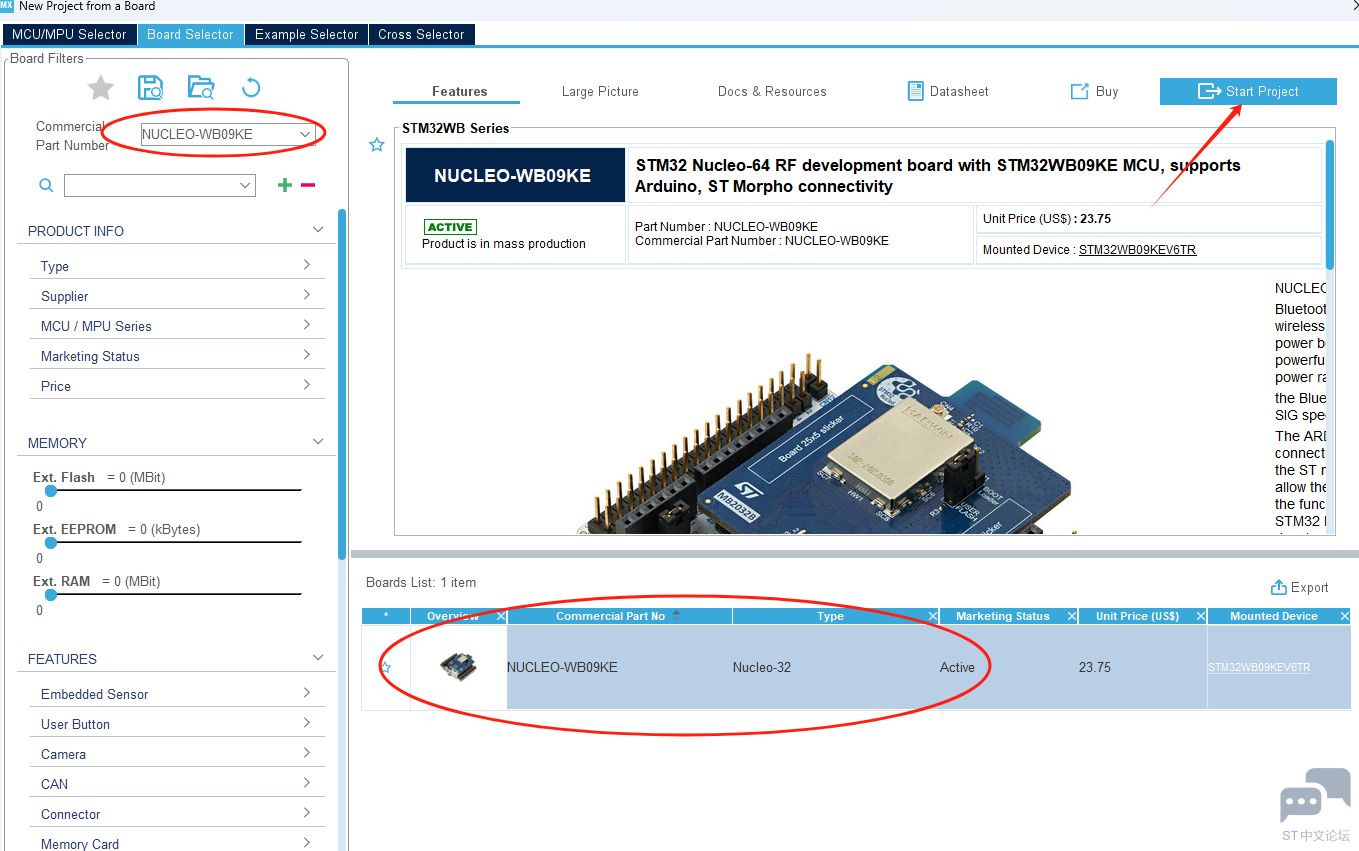Close the Mounted Device column
Viewport: 1359px width, 851px height.
click(x=1345, y=616)
